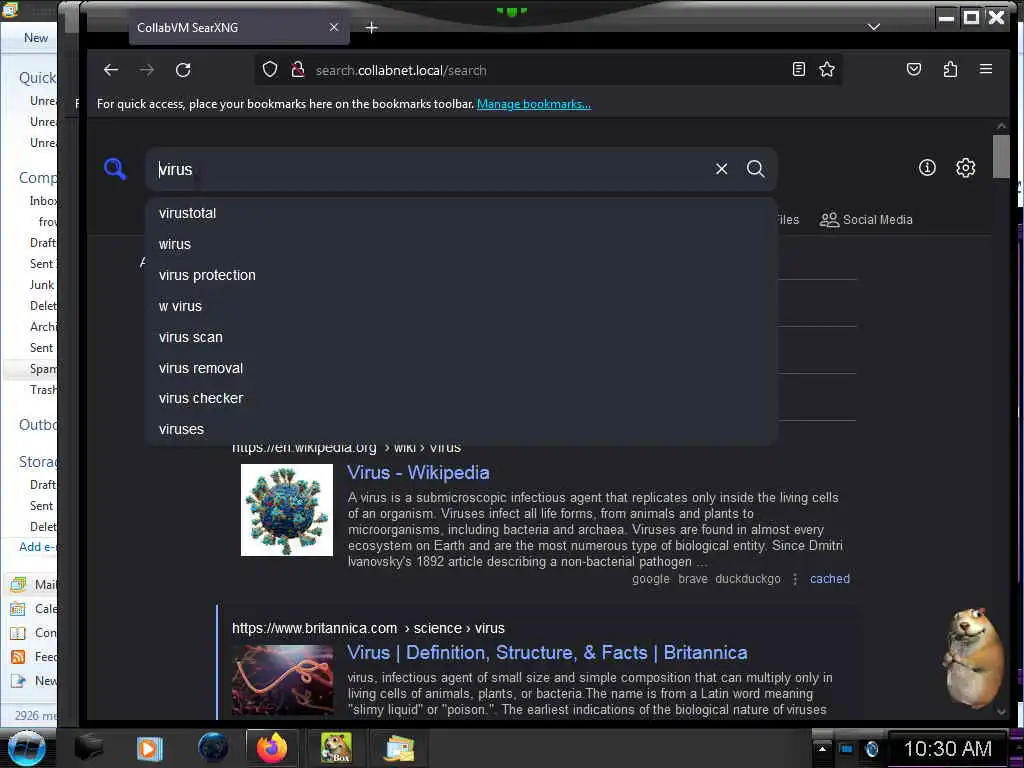The height and width of the screenshot is (768, 1024).
Task: Toggle reader view icon in address bar
Action: point(798,69)
